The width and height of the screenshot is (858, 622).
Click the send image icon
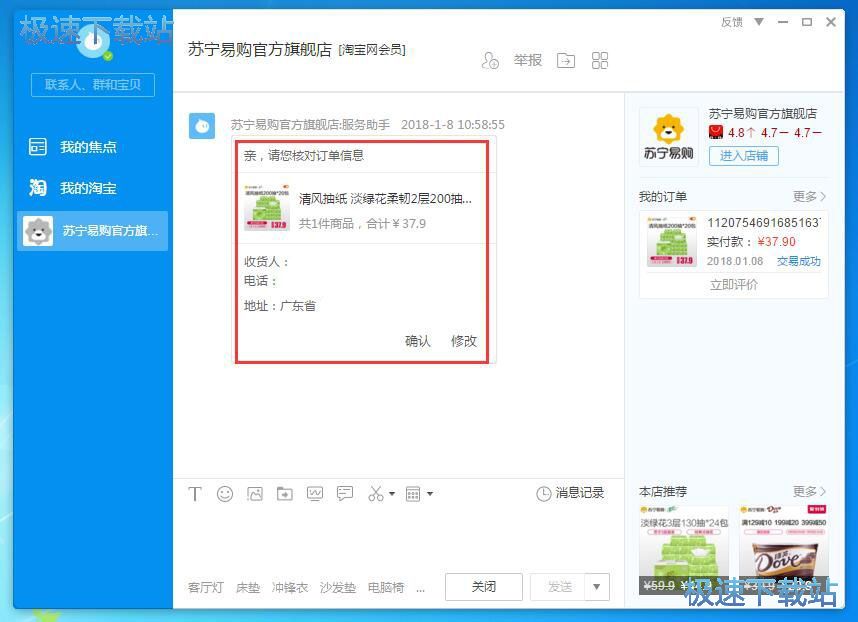click(255, 493)
